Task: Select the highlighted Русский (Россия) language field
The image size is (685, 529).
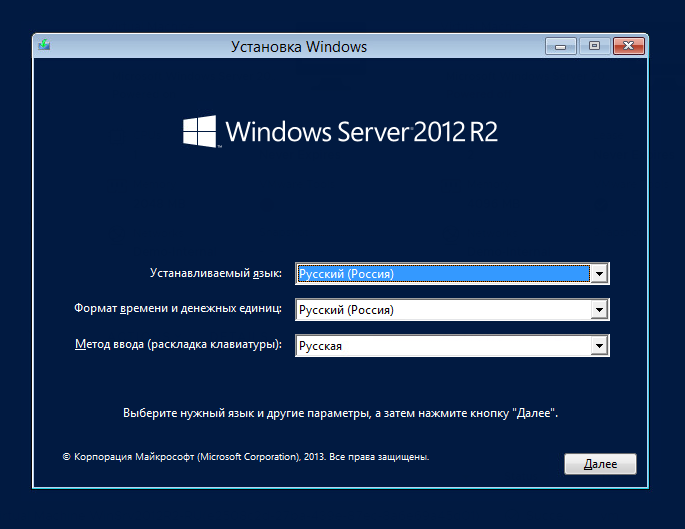Action: click(452, 274)
